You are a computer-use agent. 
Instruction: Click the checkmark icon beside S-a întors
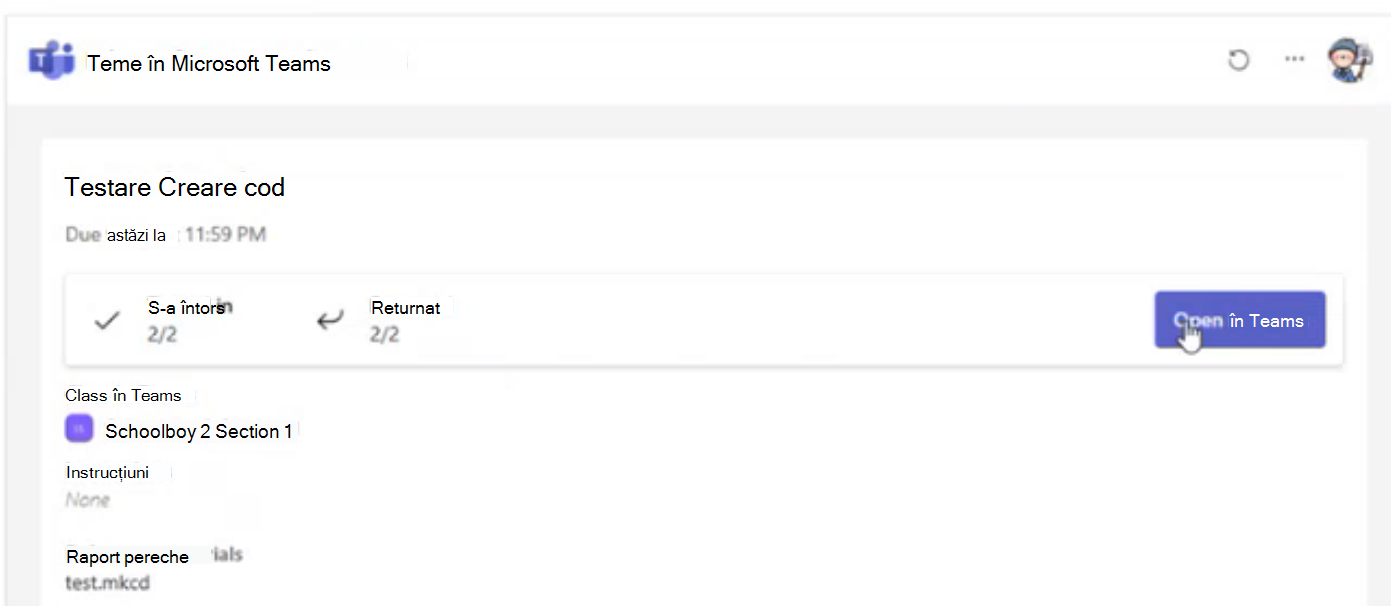107,321
